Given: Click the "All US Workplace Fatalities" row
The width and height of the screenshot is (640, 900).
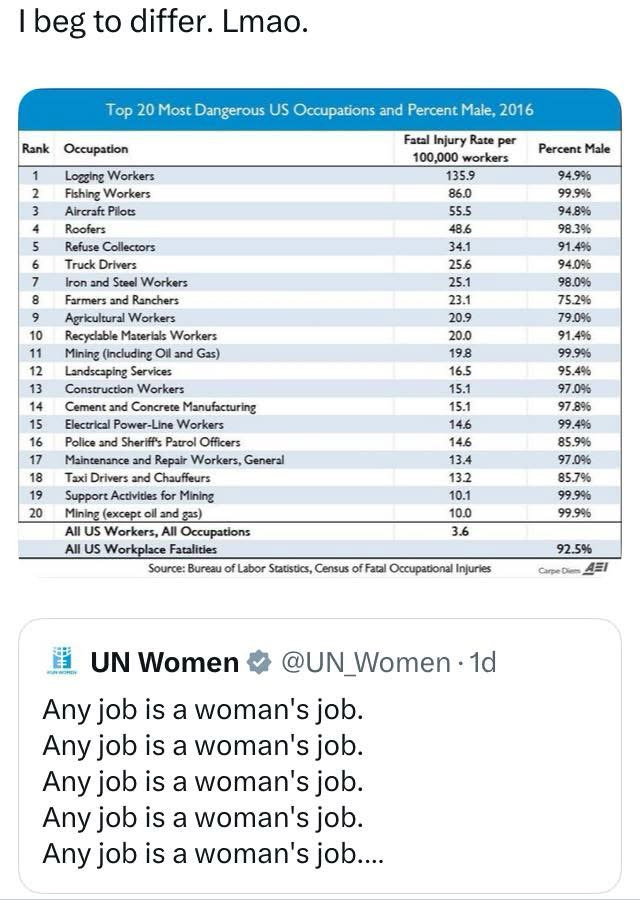Looking at the screenshot, I should pos(140,549).
